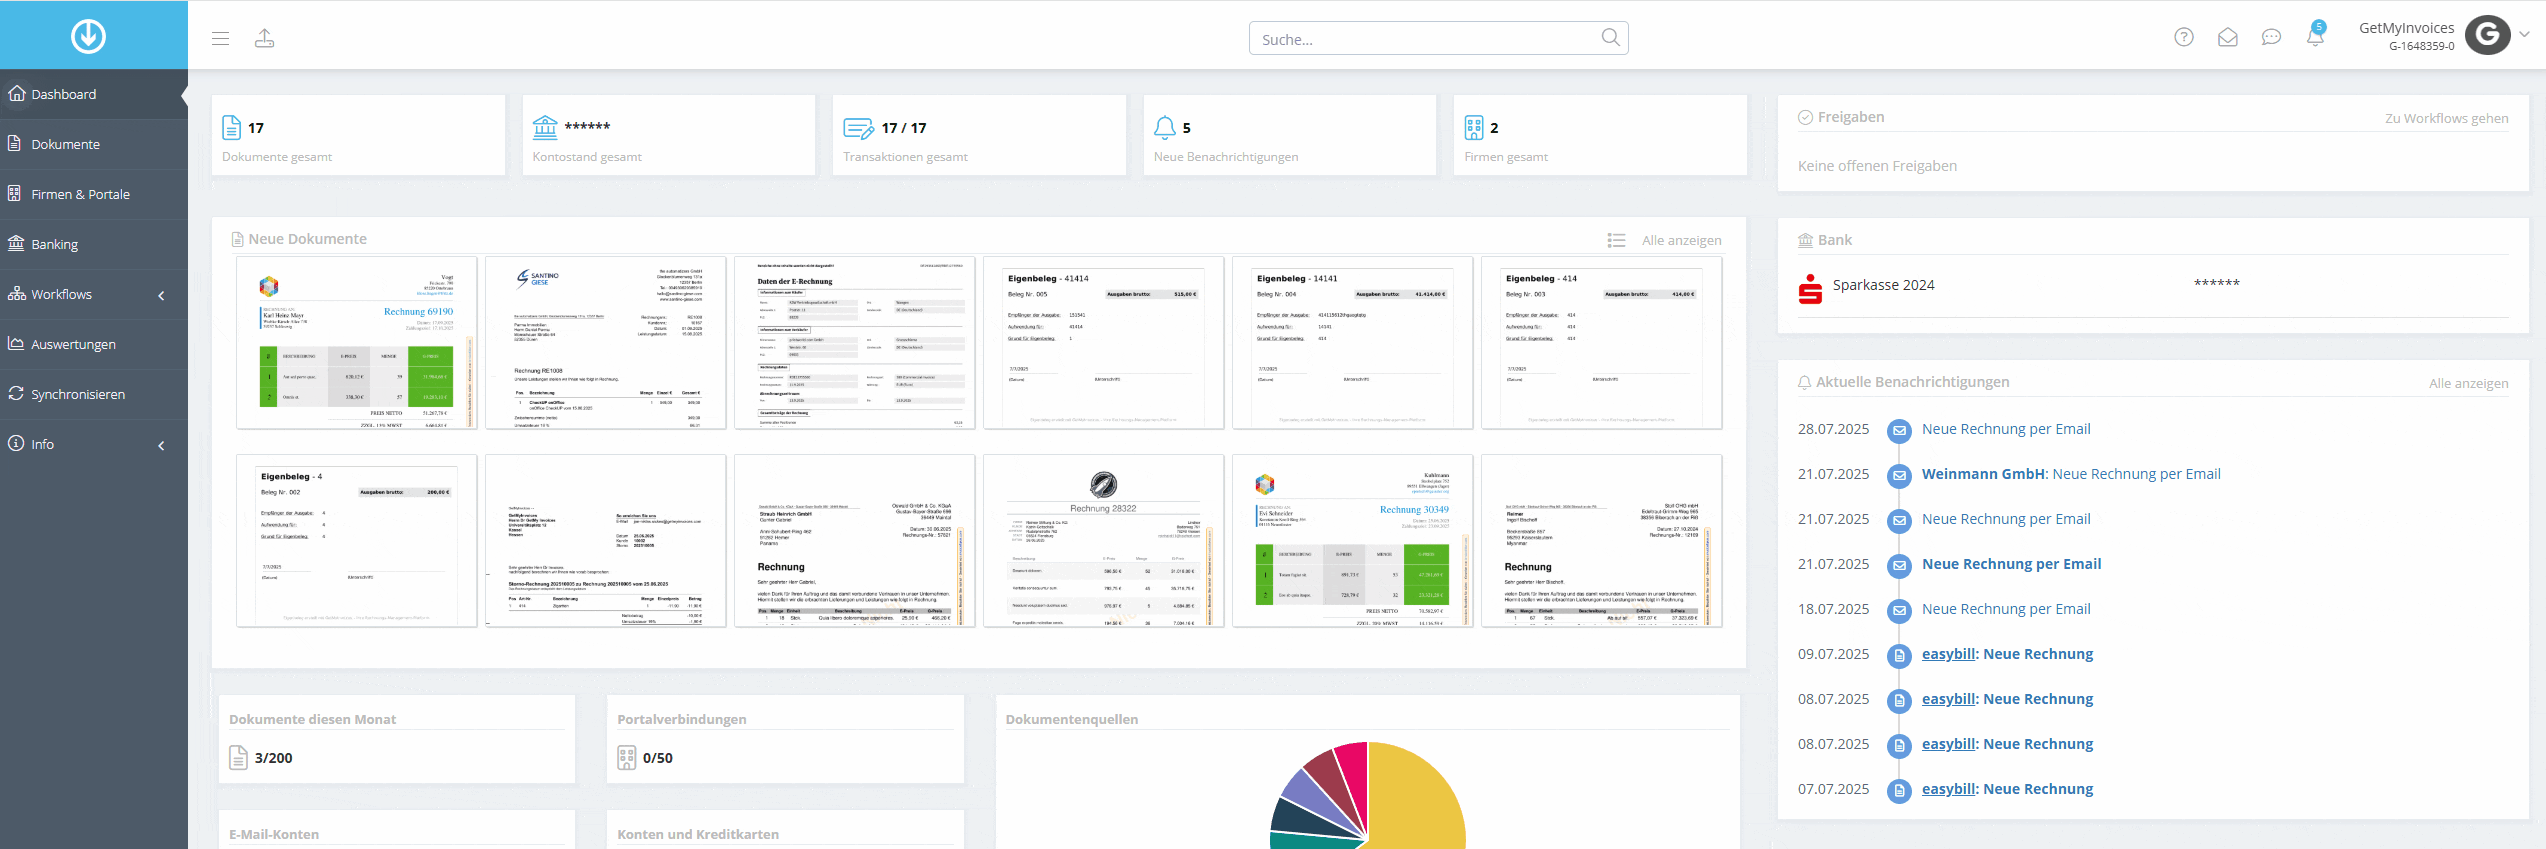Click the hamburger menu icon
This screenshot has height=849, width=2546.
tap(221, 38)
